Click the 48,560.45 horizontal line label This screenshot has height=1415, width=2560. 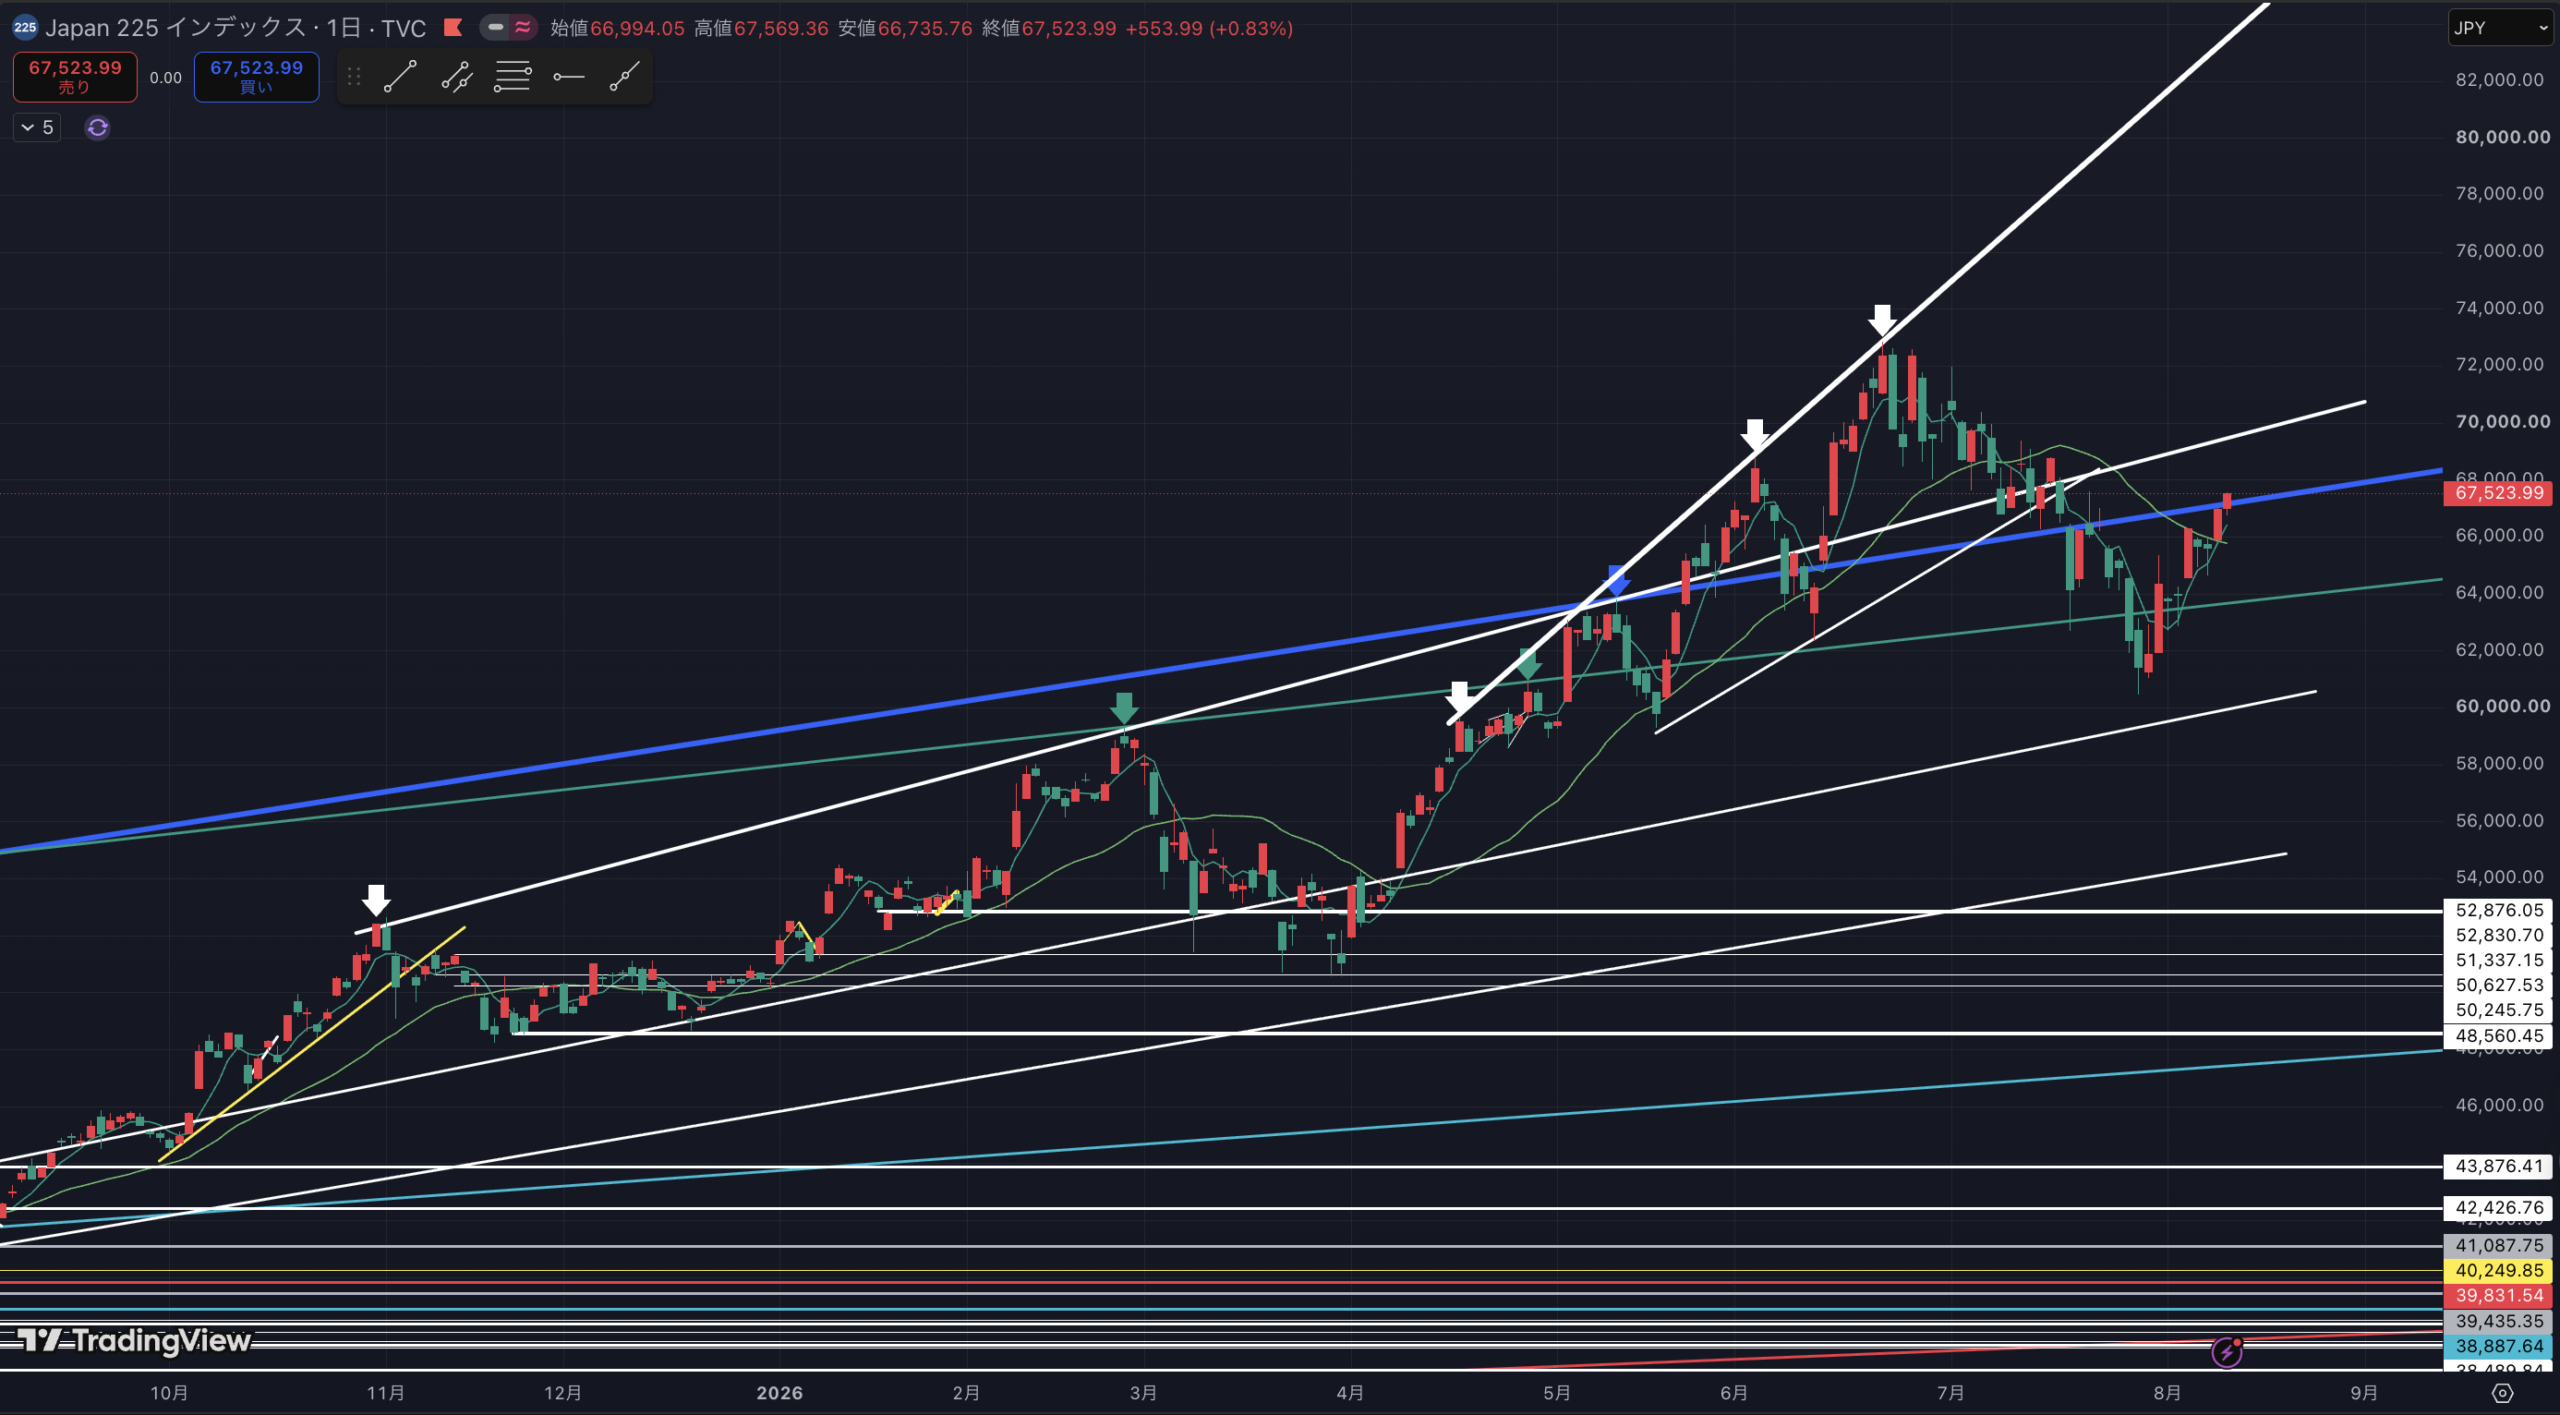pos(2499,1036)
